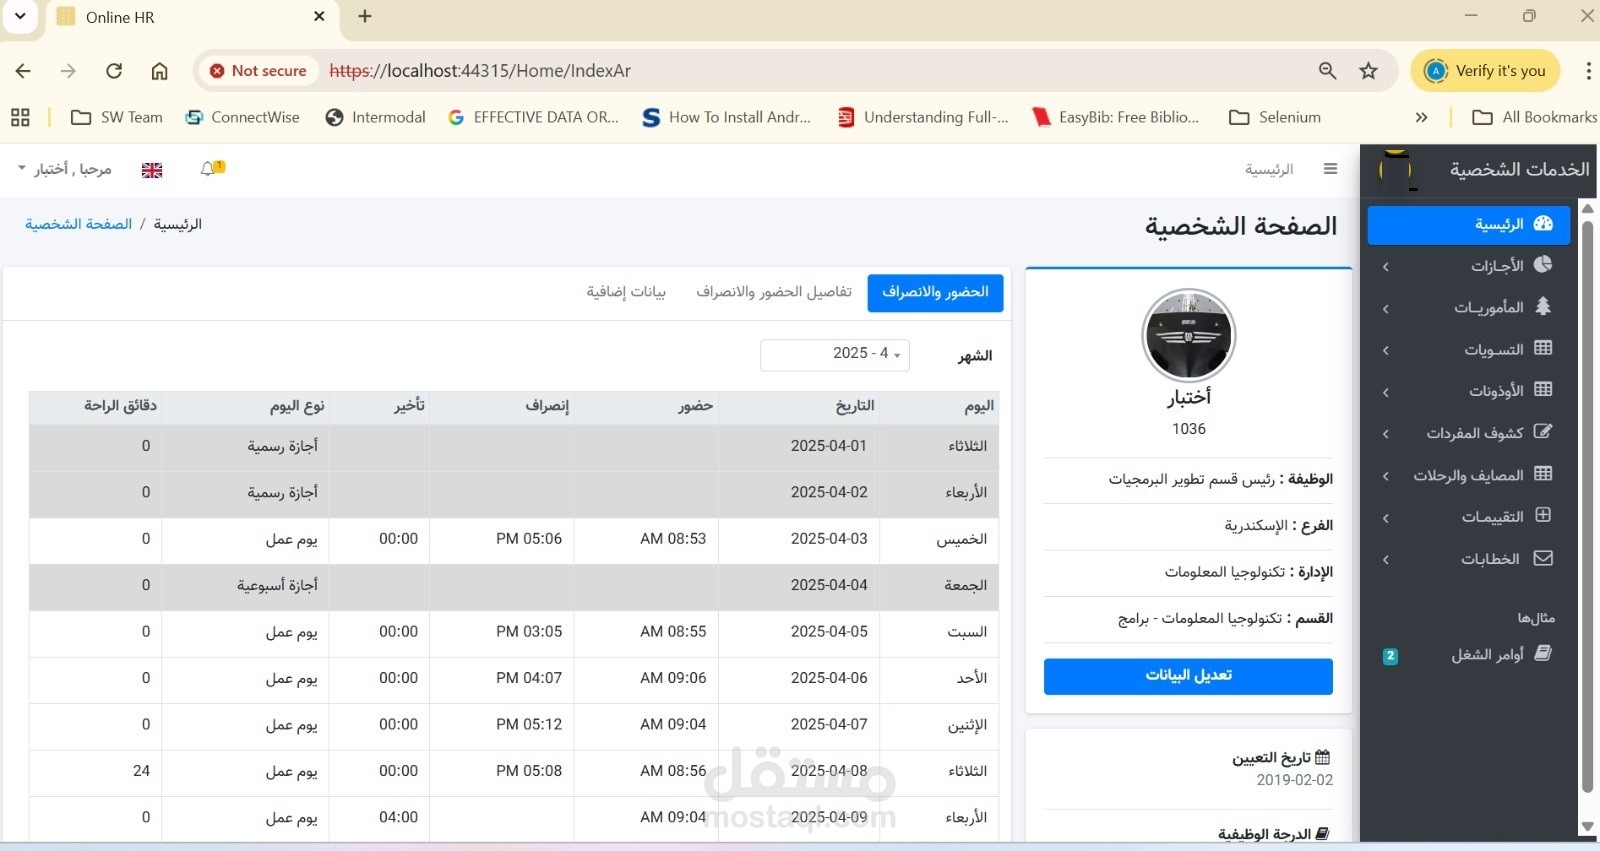Click the الرئيسية link in top navbar
1600x851 pixels.
coord(1269,169)
